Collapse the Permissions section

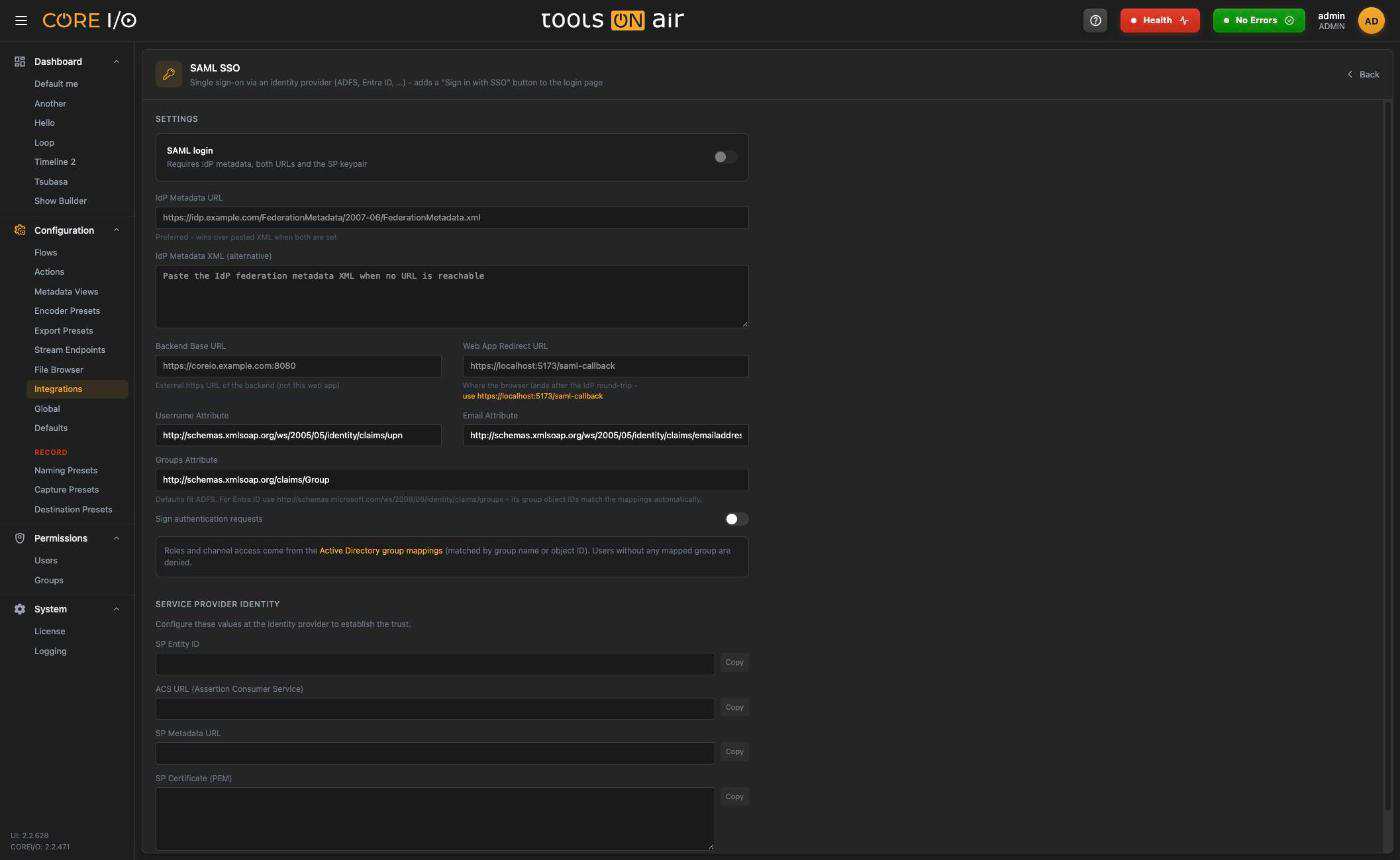click(116, 538)
